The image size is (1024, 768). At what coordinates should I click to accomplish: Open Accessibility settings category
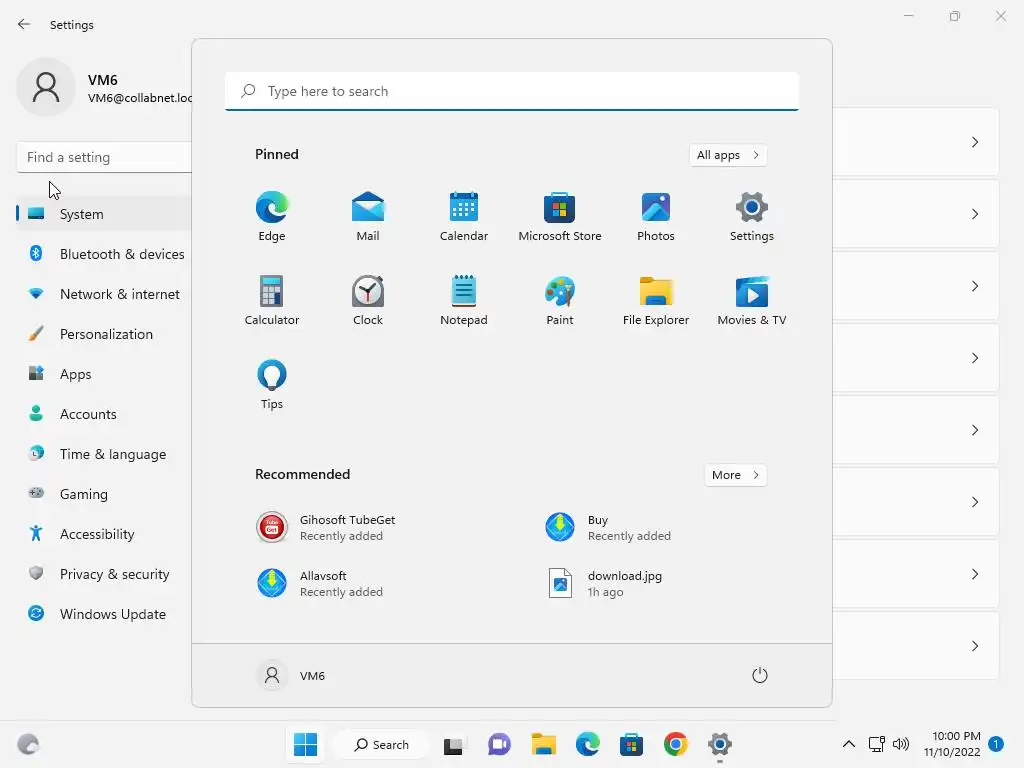pos(104,534)
